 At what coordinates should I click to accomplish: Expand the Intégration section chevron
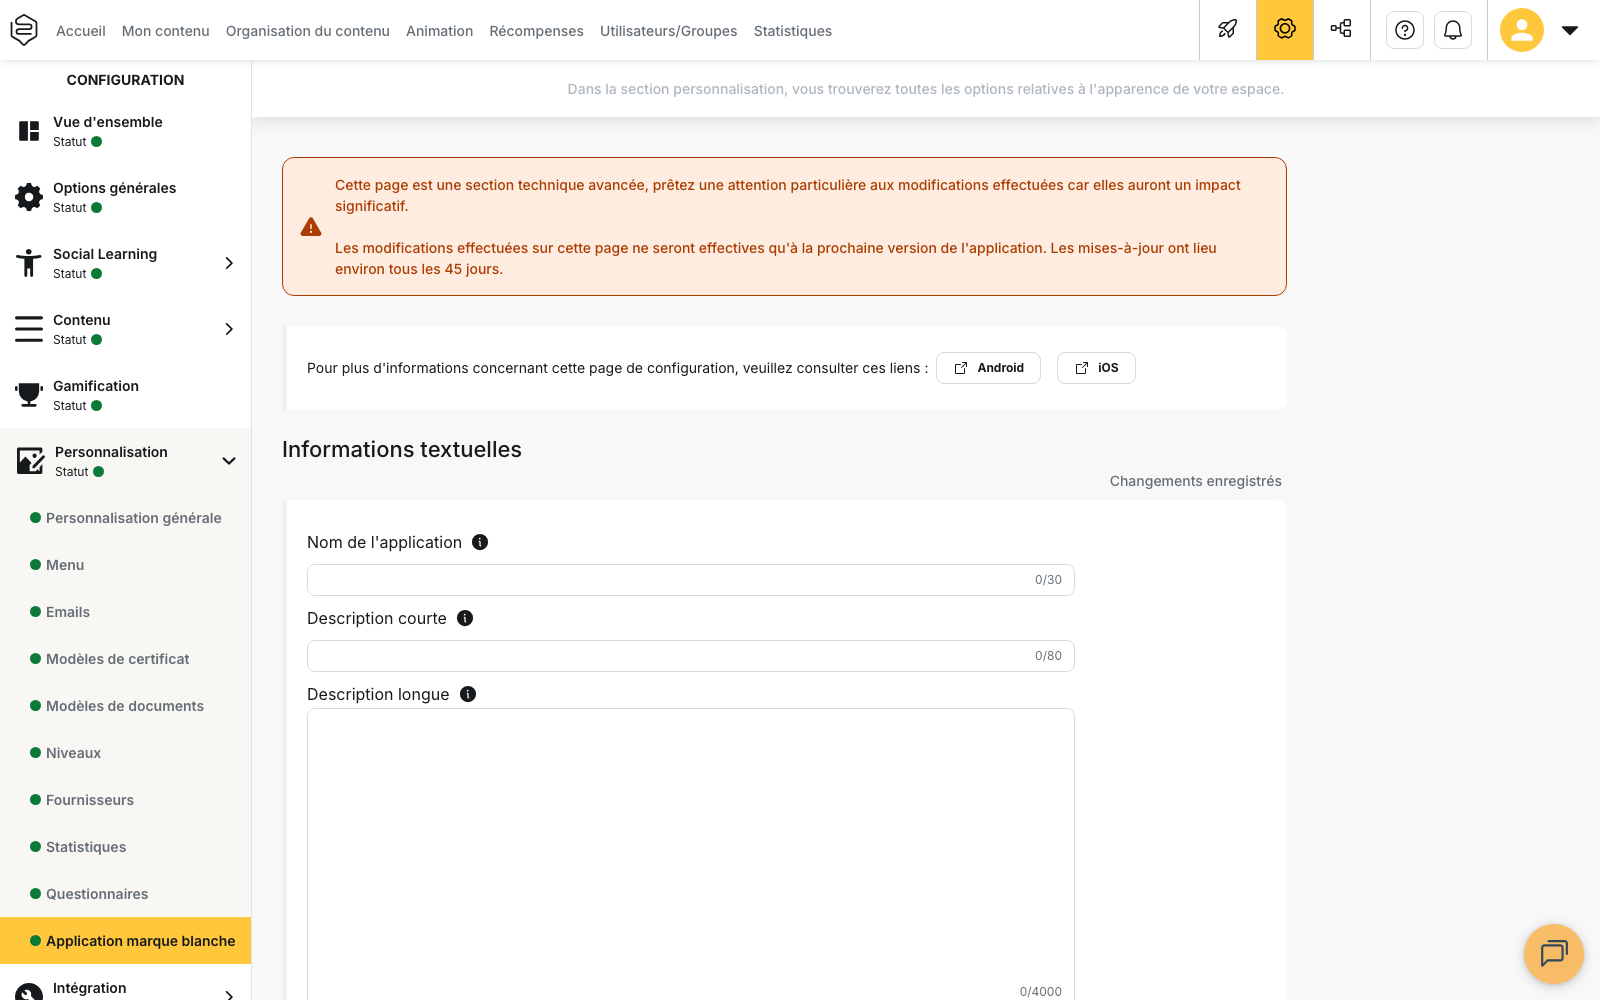click(229, 994)
